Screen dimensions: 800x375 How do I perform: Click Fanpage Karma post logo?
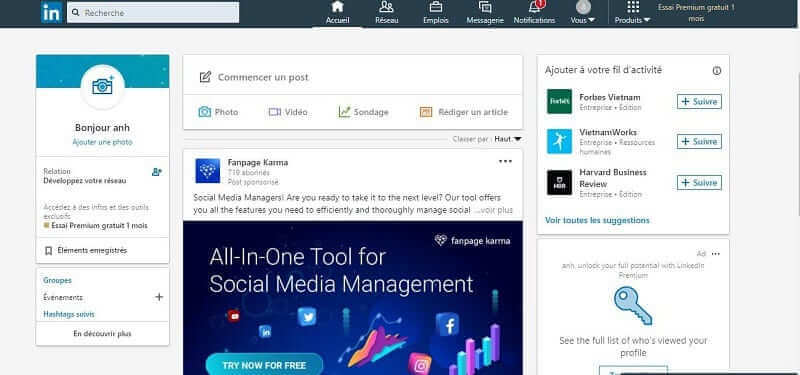(208, 171)
